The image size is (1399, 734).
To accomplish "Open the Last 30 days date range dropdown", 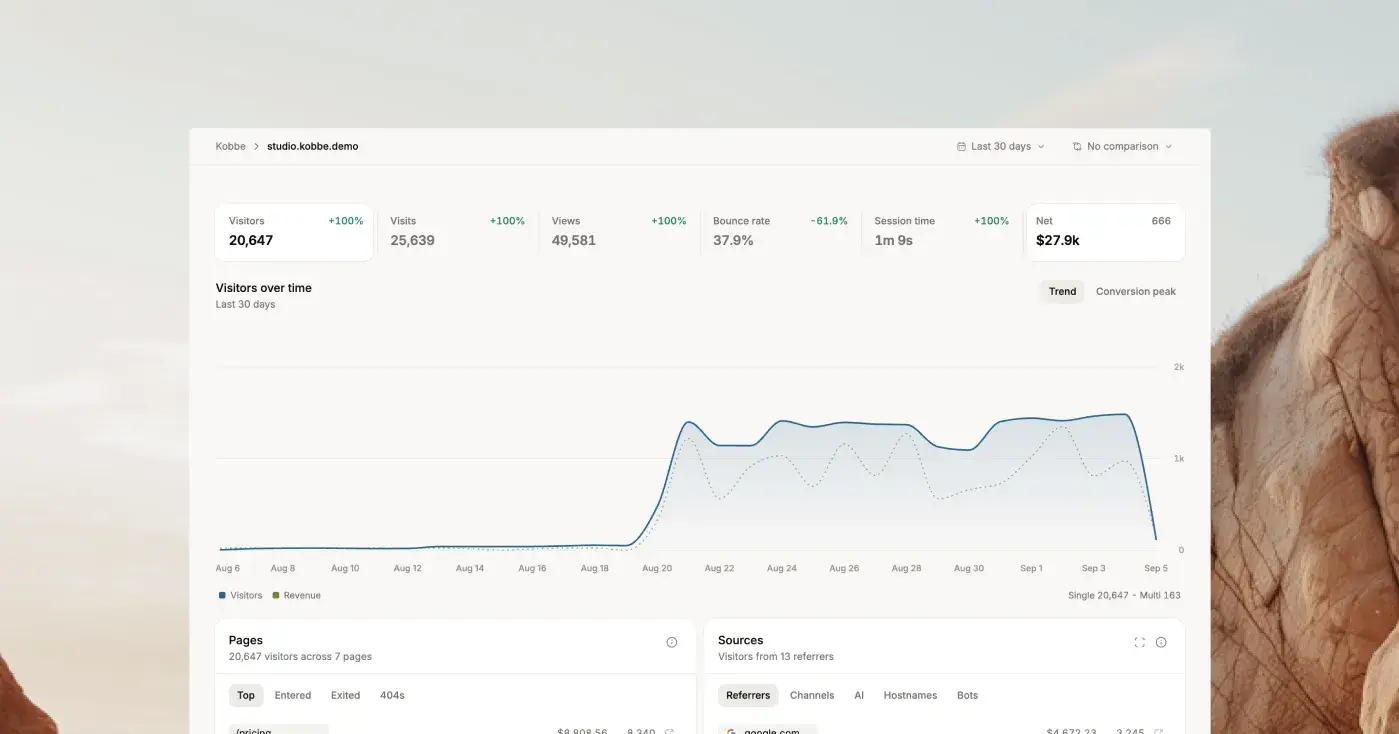I will point(1000,146).
